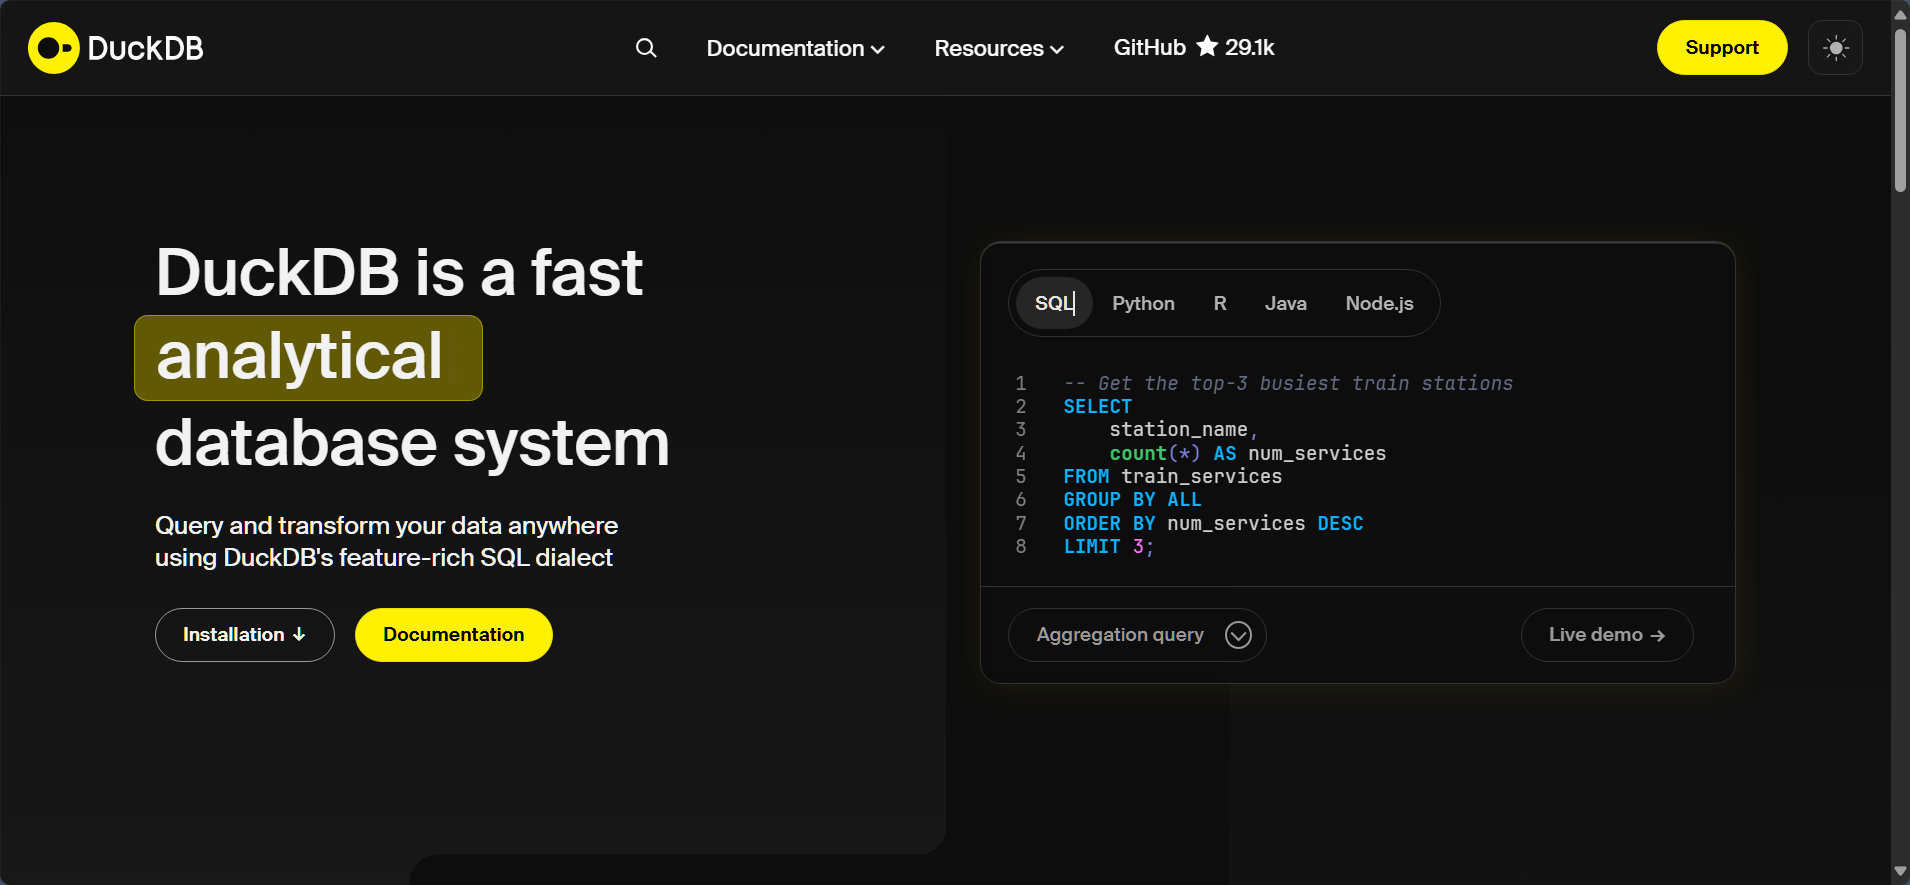The image size is (1910, 885).
Task: Open the Aggregation query dropdown
Action: (1137, 635)
